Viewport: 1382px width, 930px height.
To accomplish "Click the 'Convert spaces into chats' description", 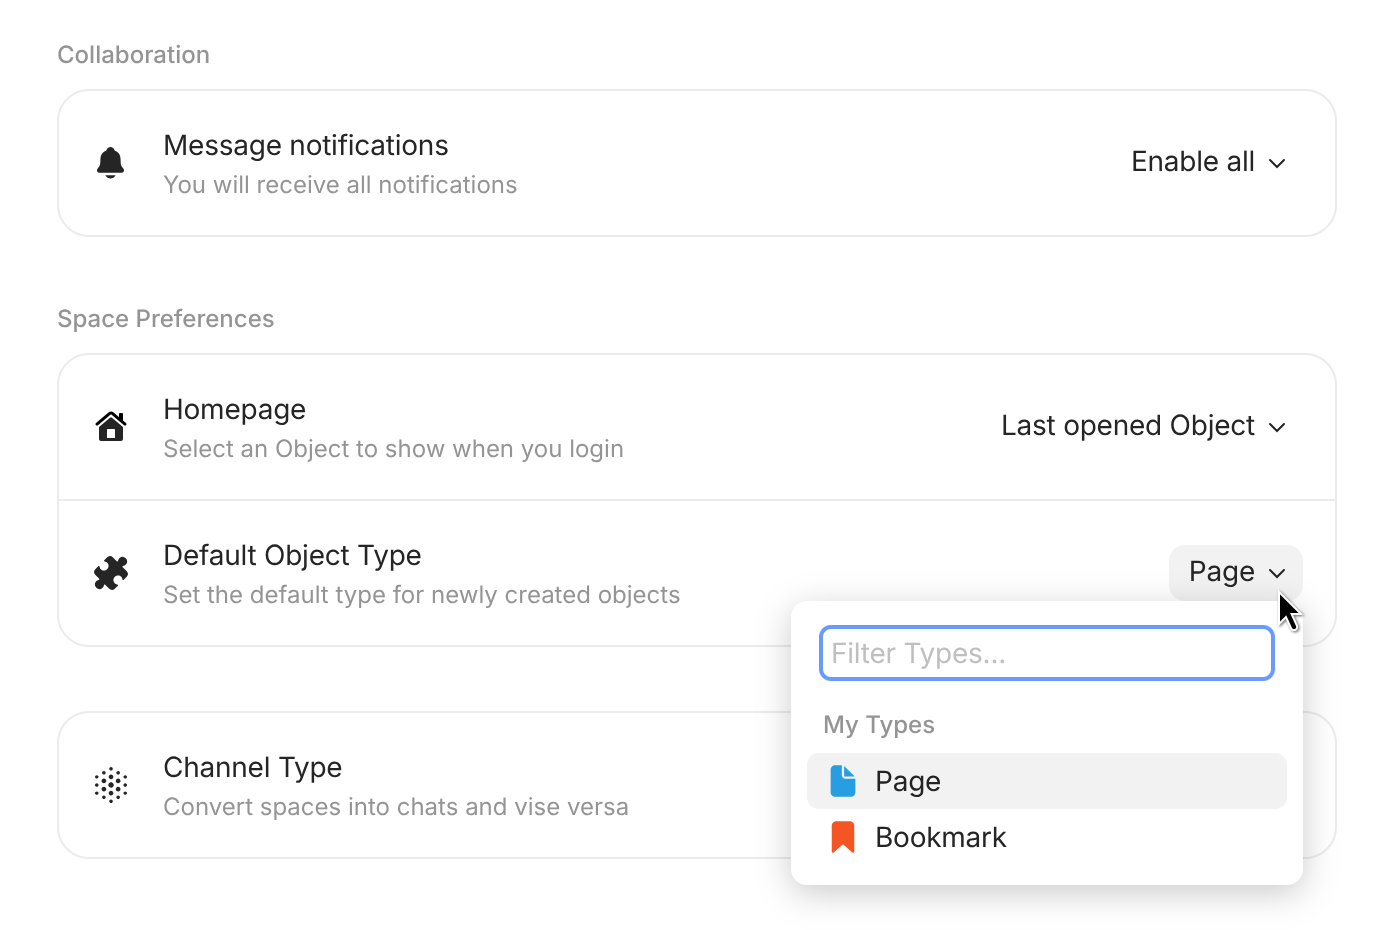I will coord(396,807).
